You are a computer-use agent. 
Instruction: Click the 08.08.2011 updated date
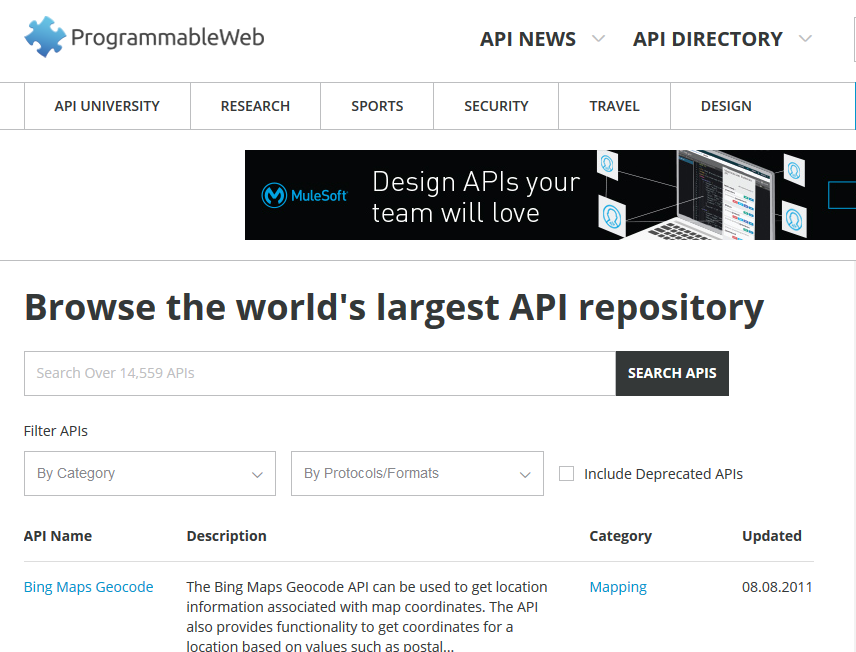777,587
